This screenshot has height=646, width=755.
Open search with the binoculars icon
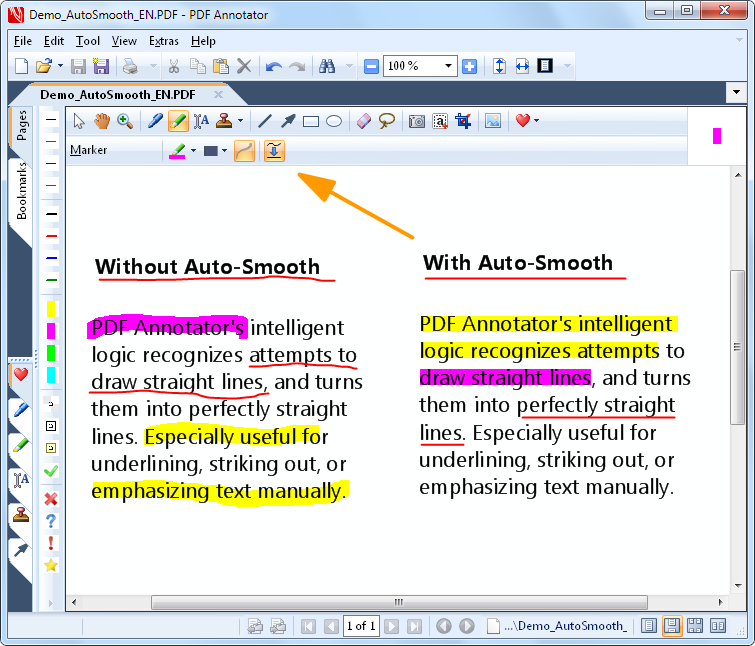coord(327,66)
